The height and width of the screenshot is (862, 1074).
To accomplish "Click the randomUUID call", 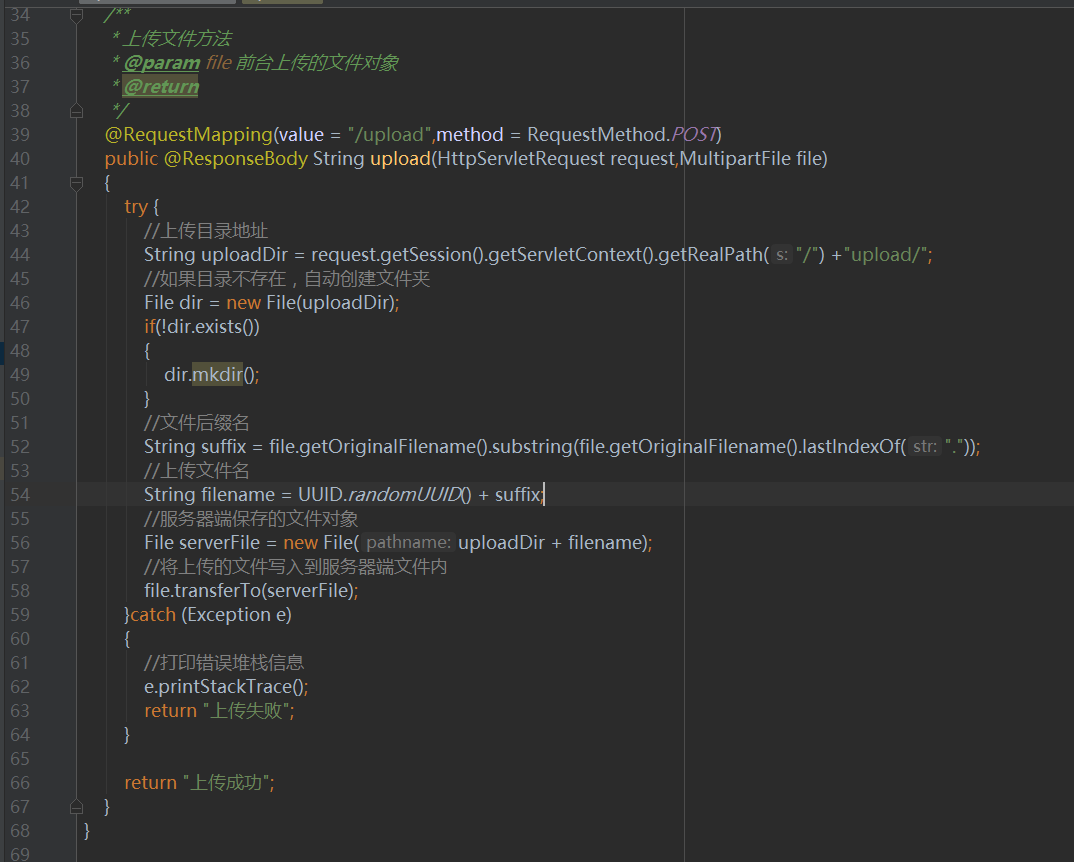I will pos(404,495).
